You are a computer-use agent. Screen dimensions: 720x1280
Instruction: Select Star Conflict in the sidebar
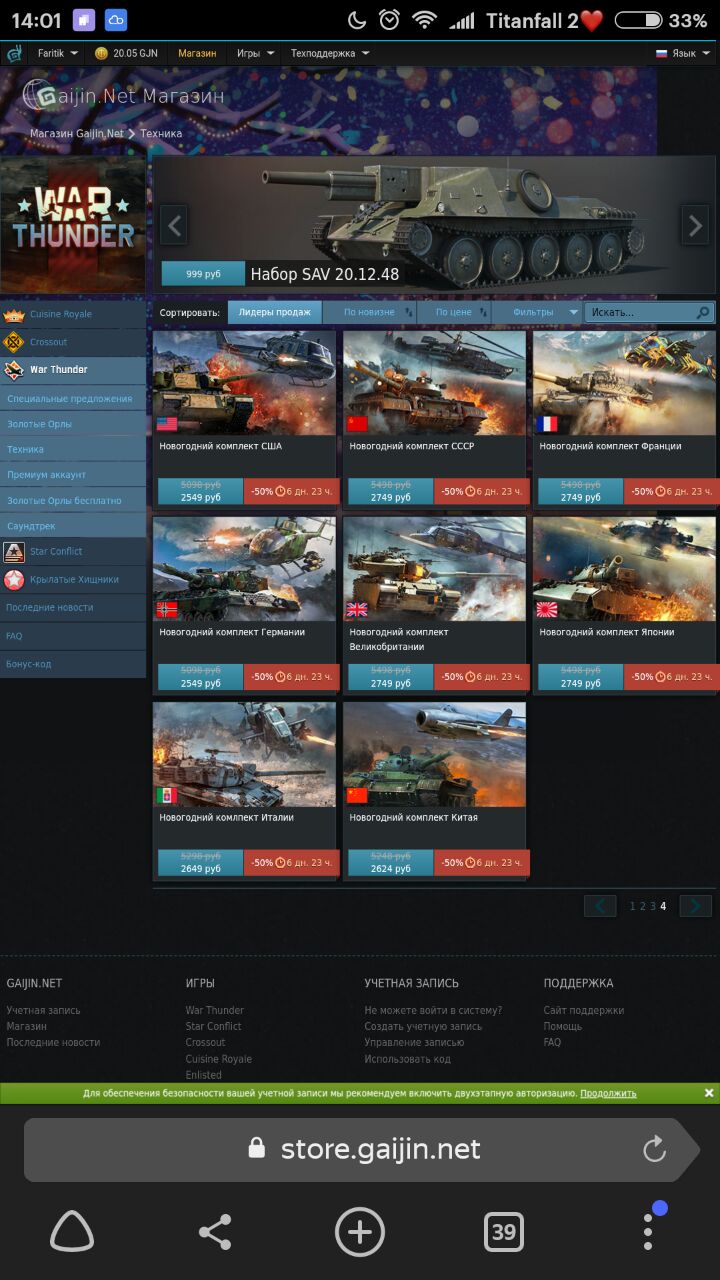tap(73, 551)
